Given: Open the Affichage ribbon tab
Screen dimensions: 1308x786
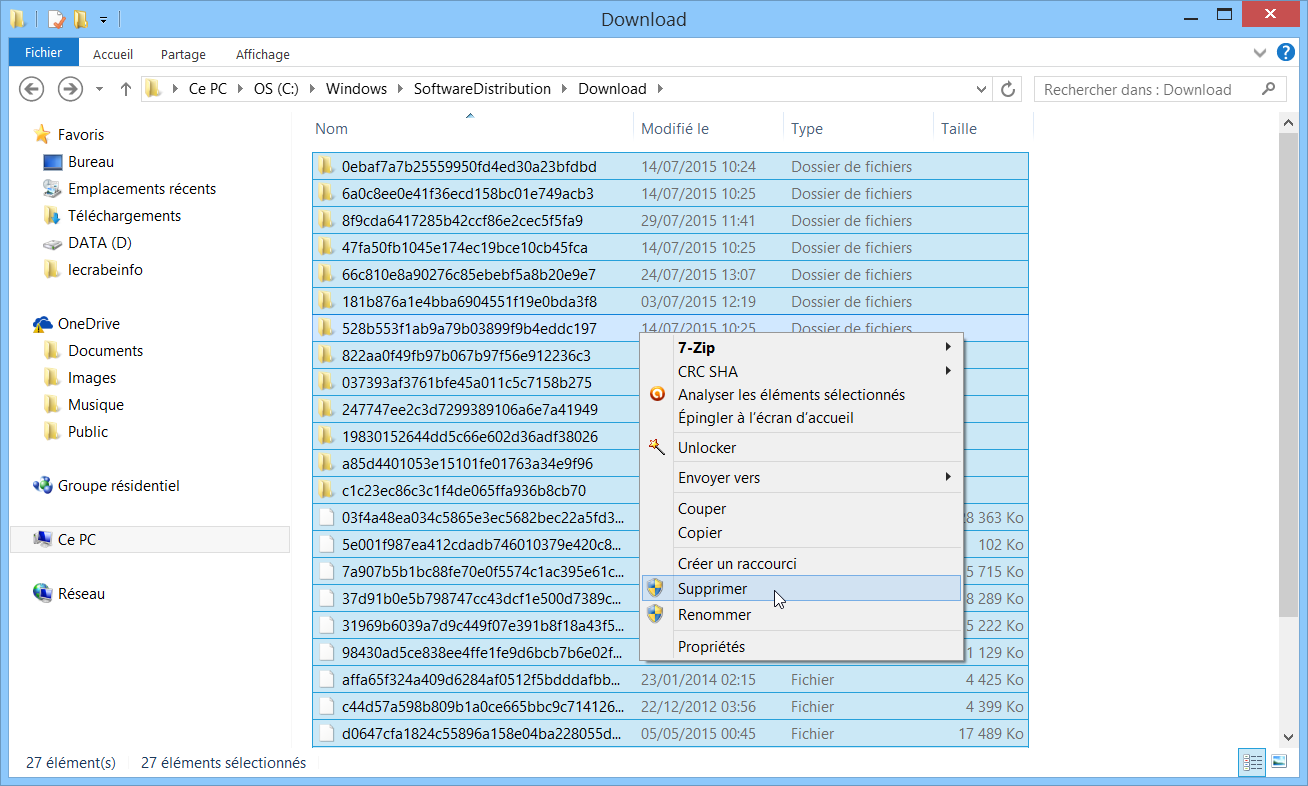Looking at the screenshot, I should (x=263, y=54).
